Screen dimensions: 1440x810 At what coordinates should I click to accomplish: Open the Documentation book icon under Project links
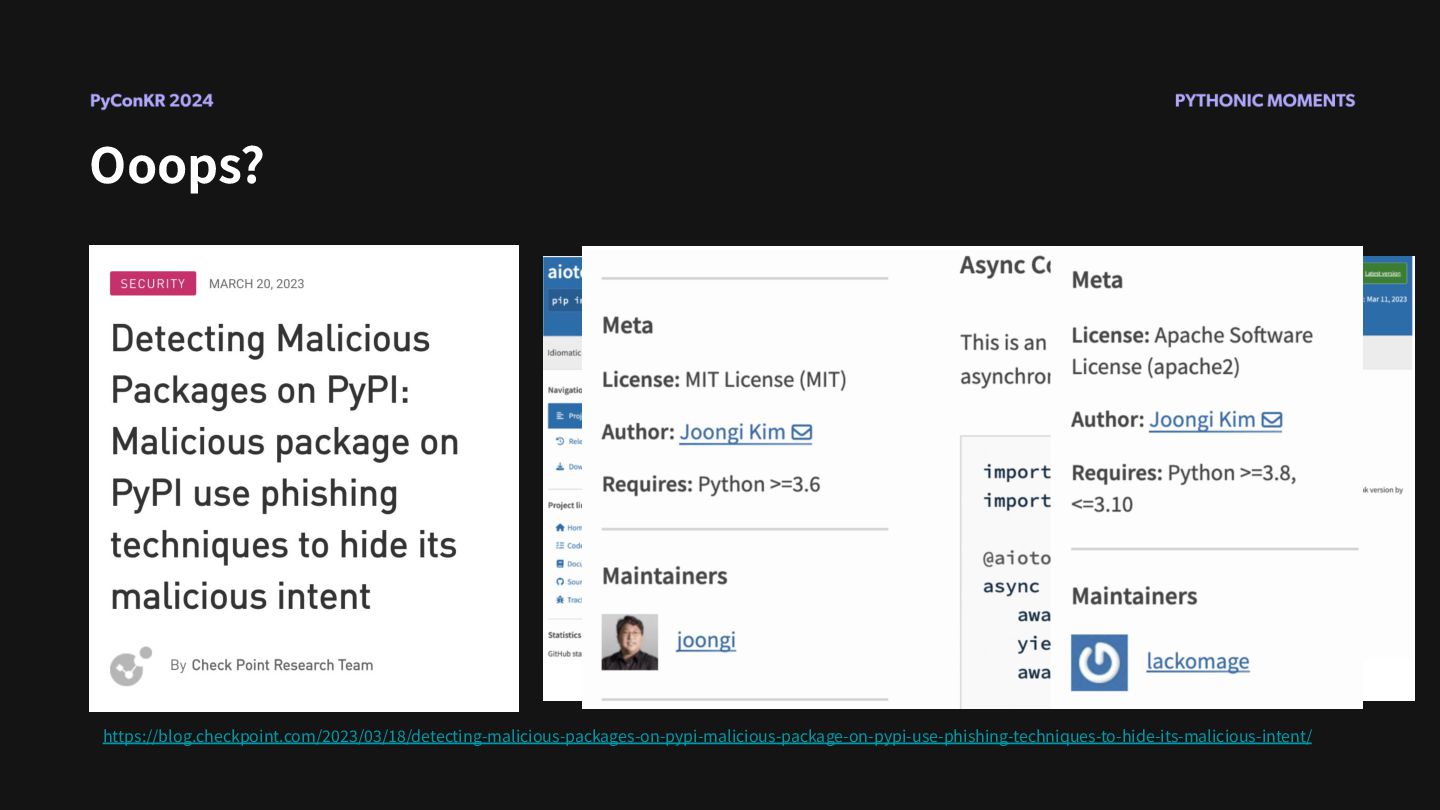click(x=560, y=564)
